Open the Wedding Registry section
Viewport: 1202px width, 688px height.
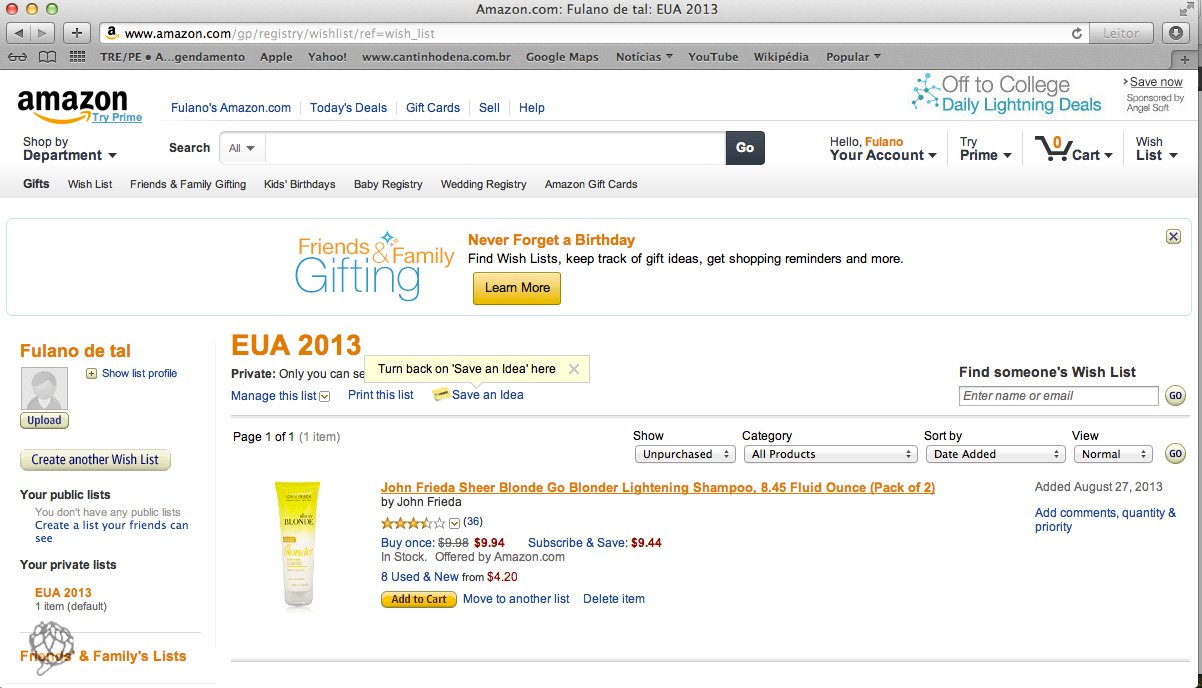[483, 184]
